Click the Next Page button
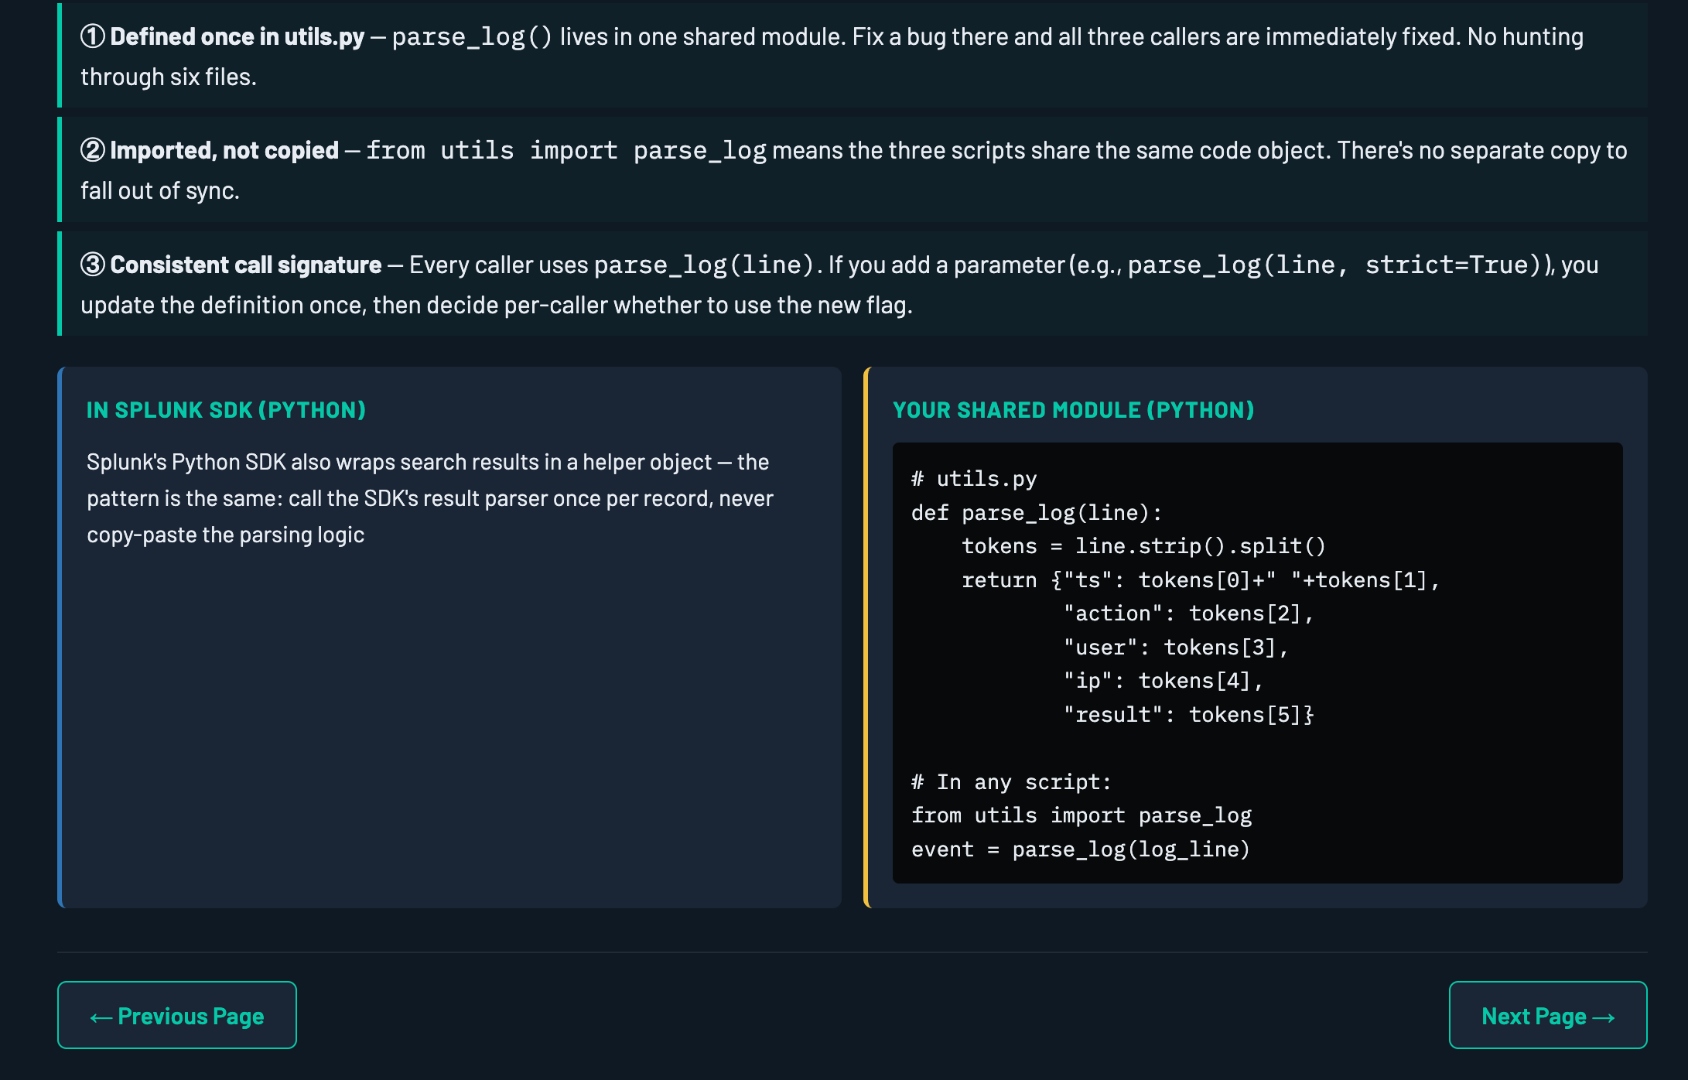Screen dimensions: 1688x1080 click(1548, 1015)
